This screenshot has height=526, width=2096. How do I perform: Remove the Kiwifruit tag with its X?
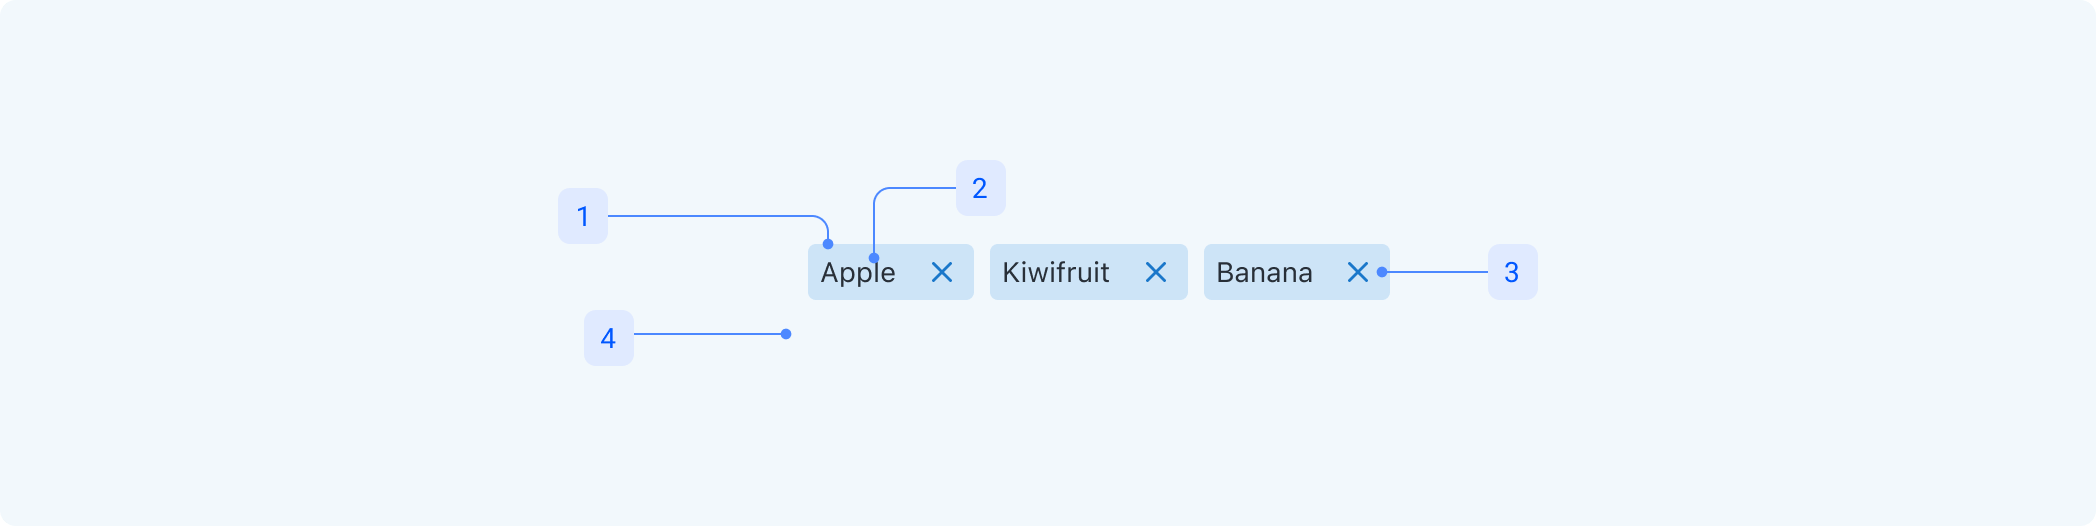[x=1156, y=272]
